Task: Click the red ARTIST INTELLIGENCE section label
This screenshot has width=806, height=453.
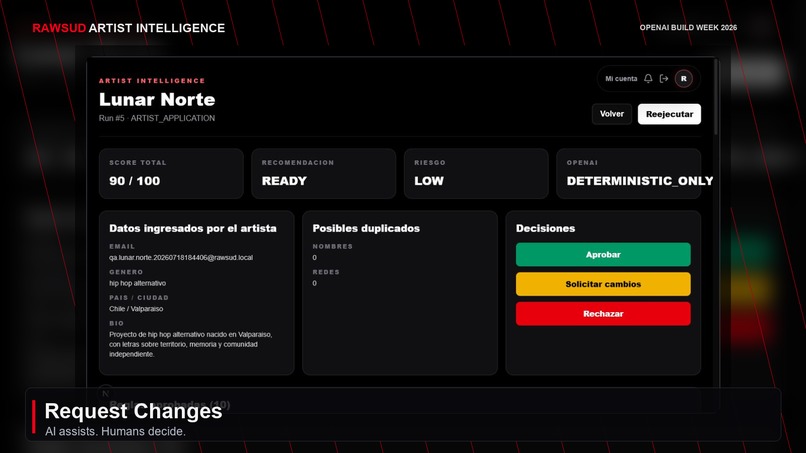Action: pos(152,81)
